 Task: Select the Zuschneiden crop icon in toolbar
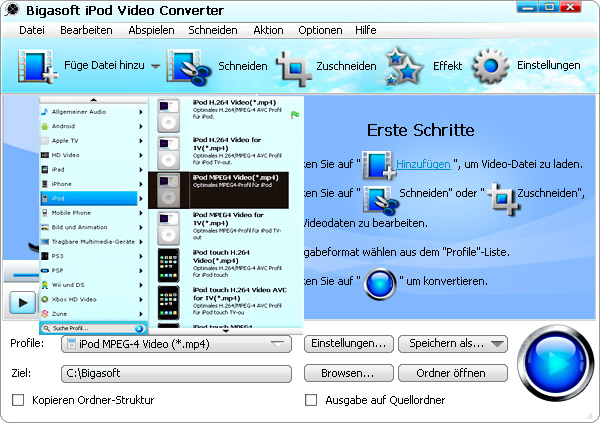[294, 68]
